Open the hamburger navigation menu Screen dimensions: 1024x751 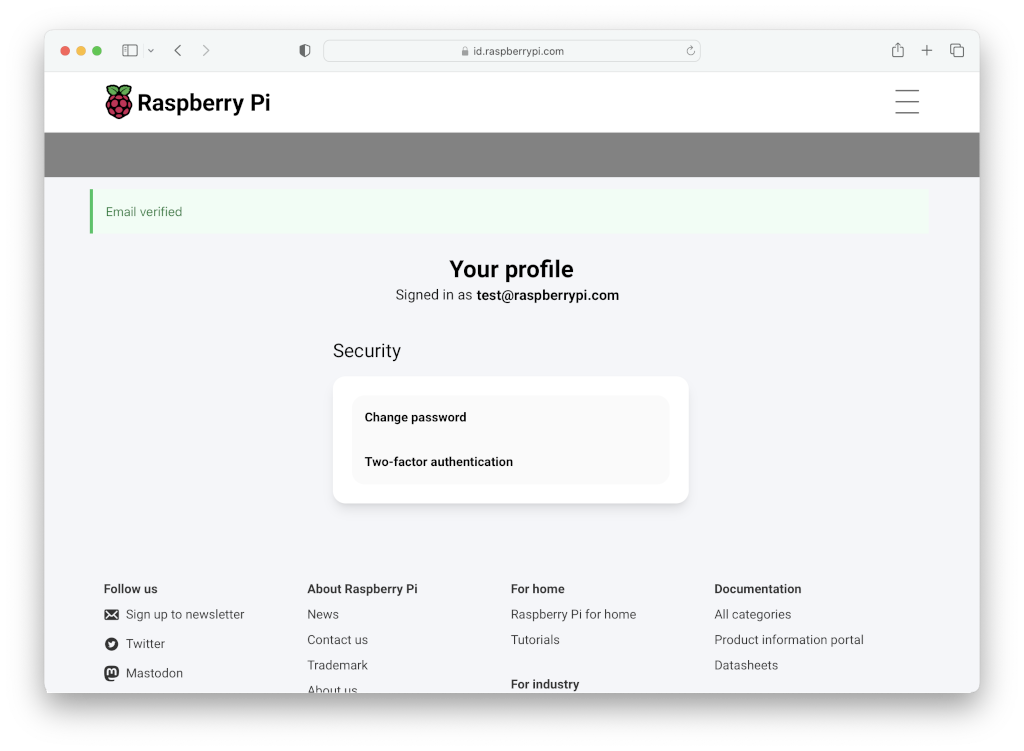pyautogui.click(x=906, y=101)
